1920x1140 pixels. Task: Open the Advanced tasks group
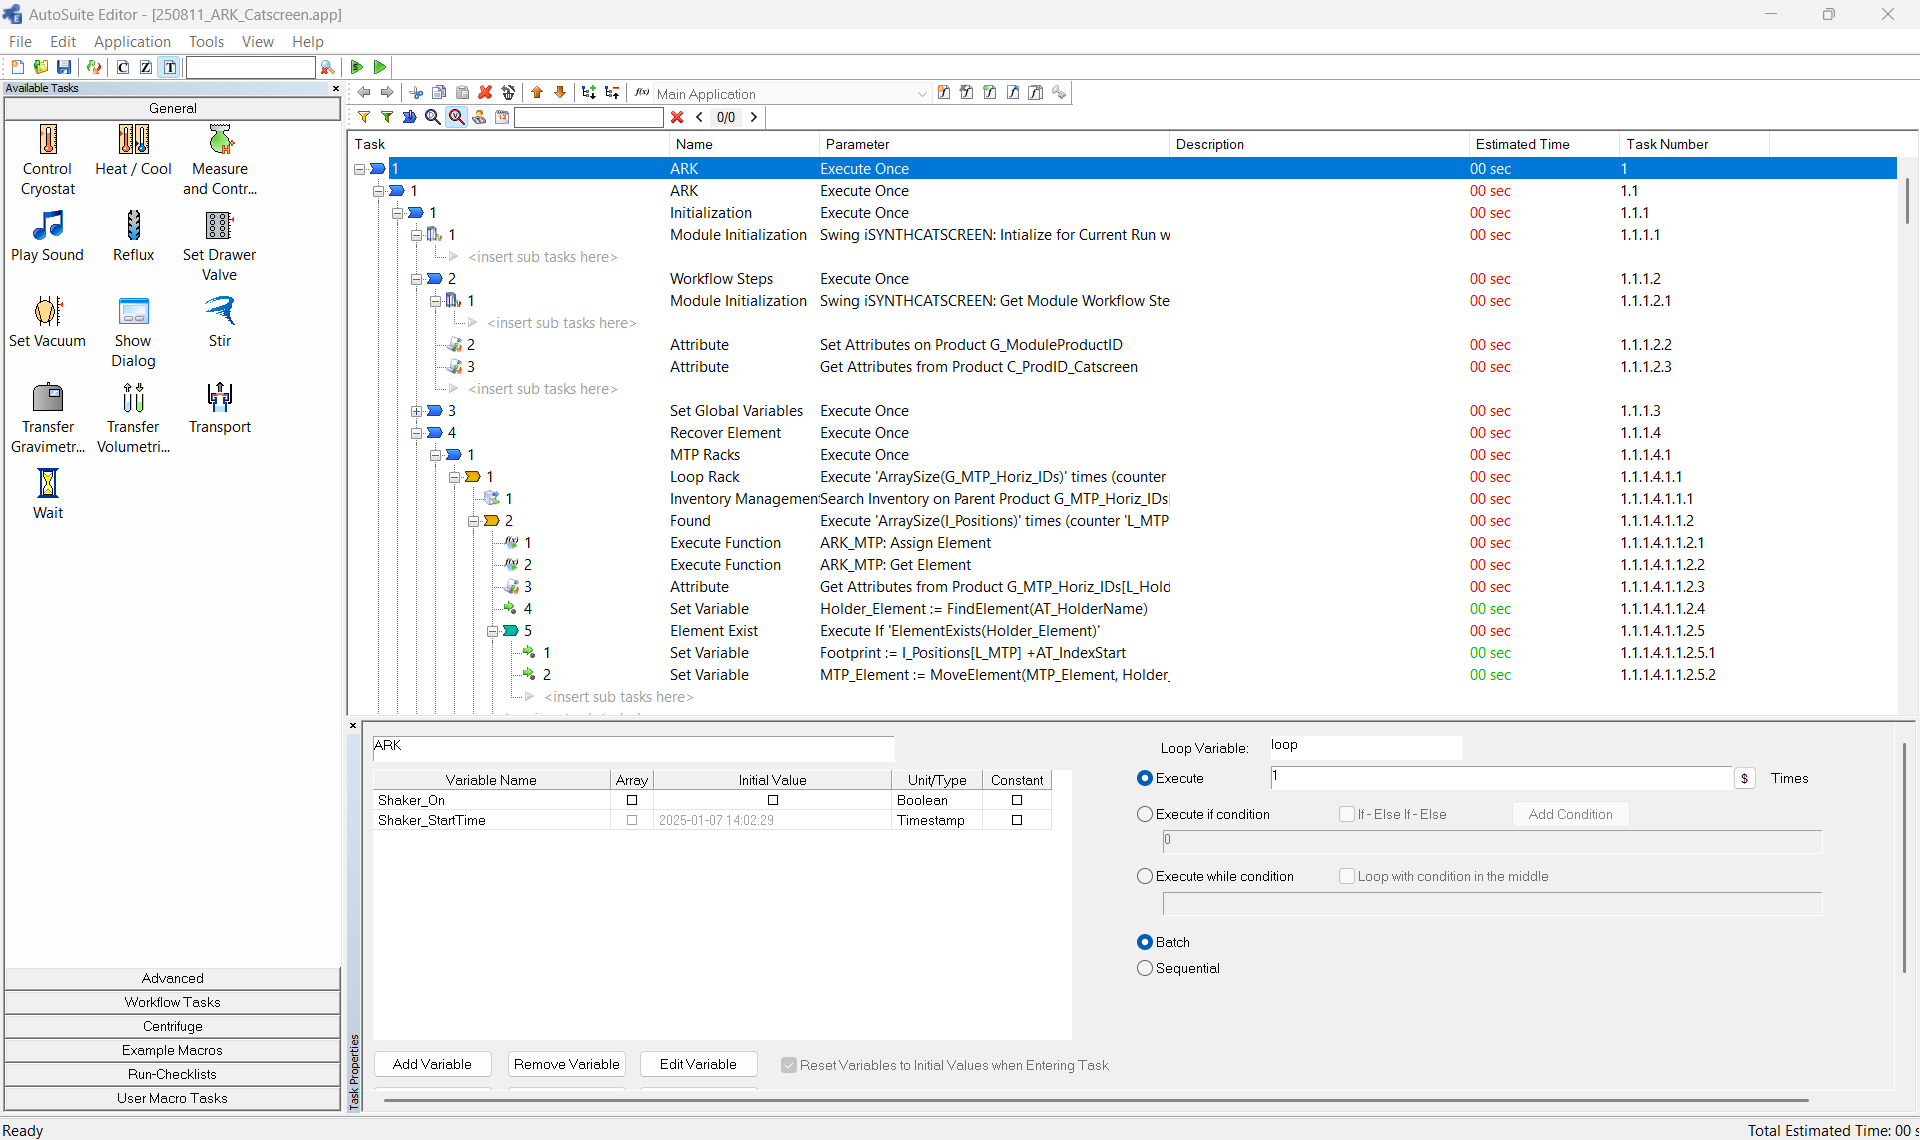tap(172, 978)
